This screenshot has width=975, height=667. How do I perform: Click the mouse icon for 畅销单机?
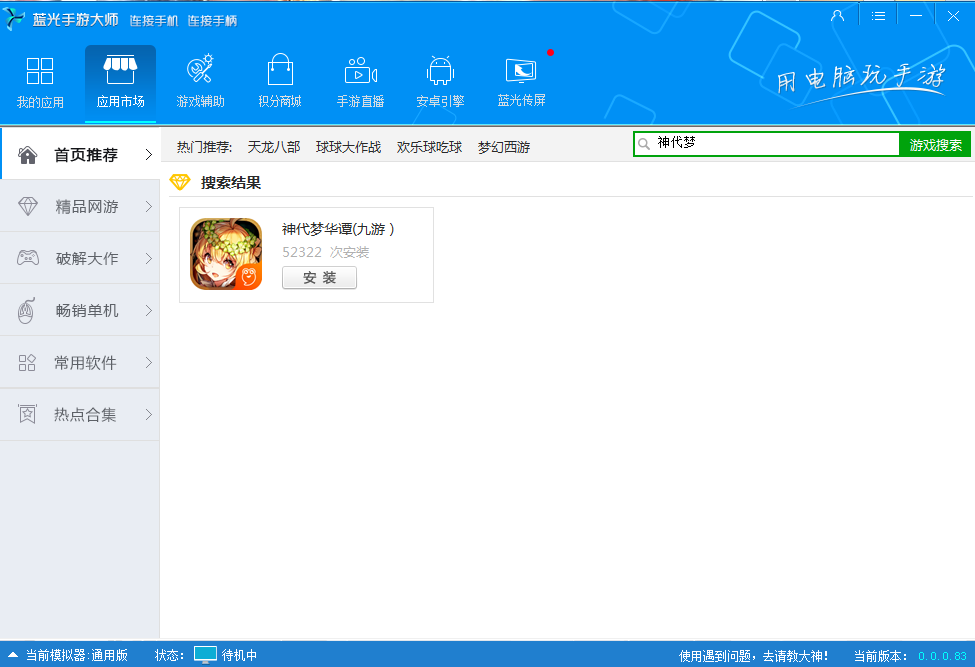tap(26, 310)
